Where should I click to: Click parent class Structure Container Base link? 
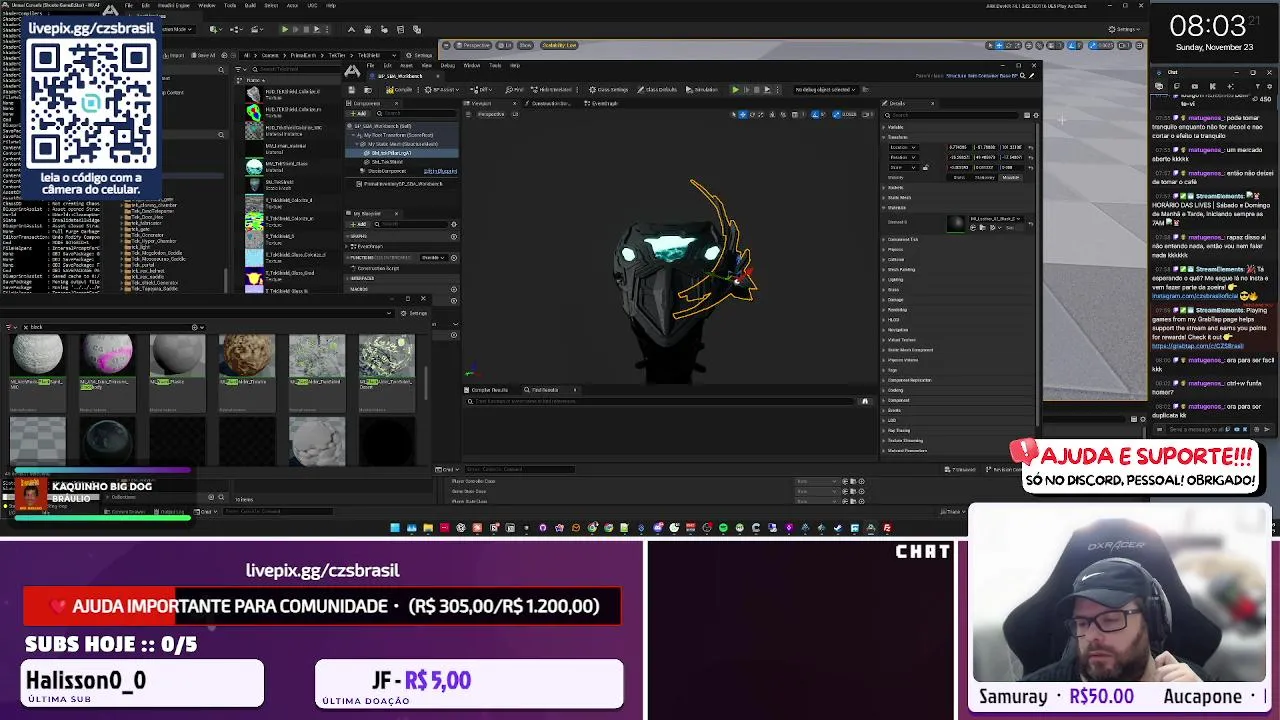982,76
